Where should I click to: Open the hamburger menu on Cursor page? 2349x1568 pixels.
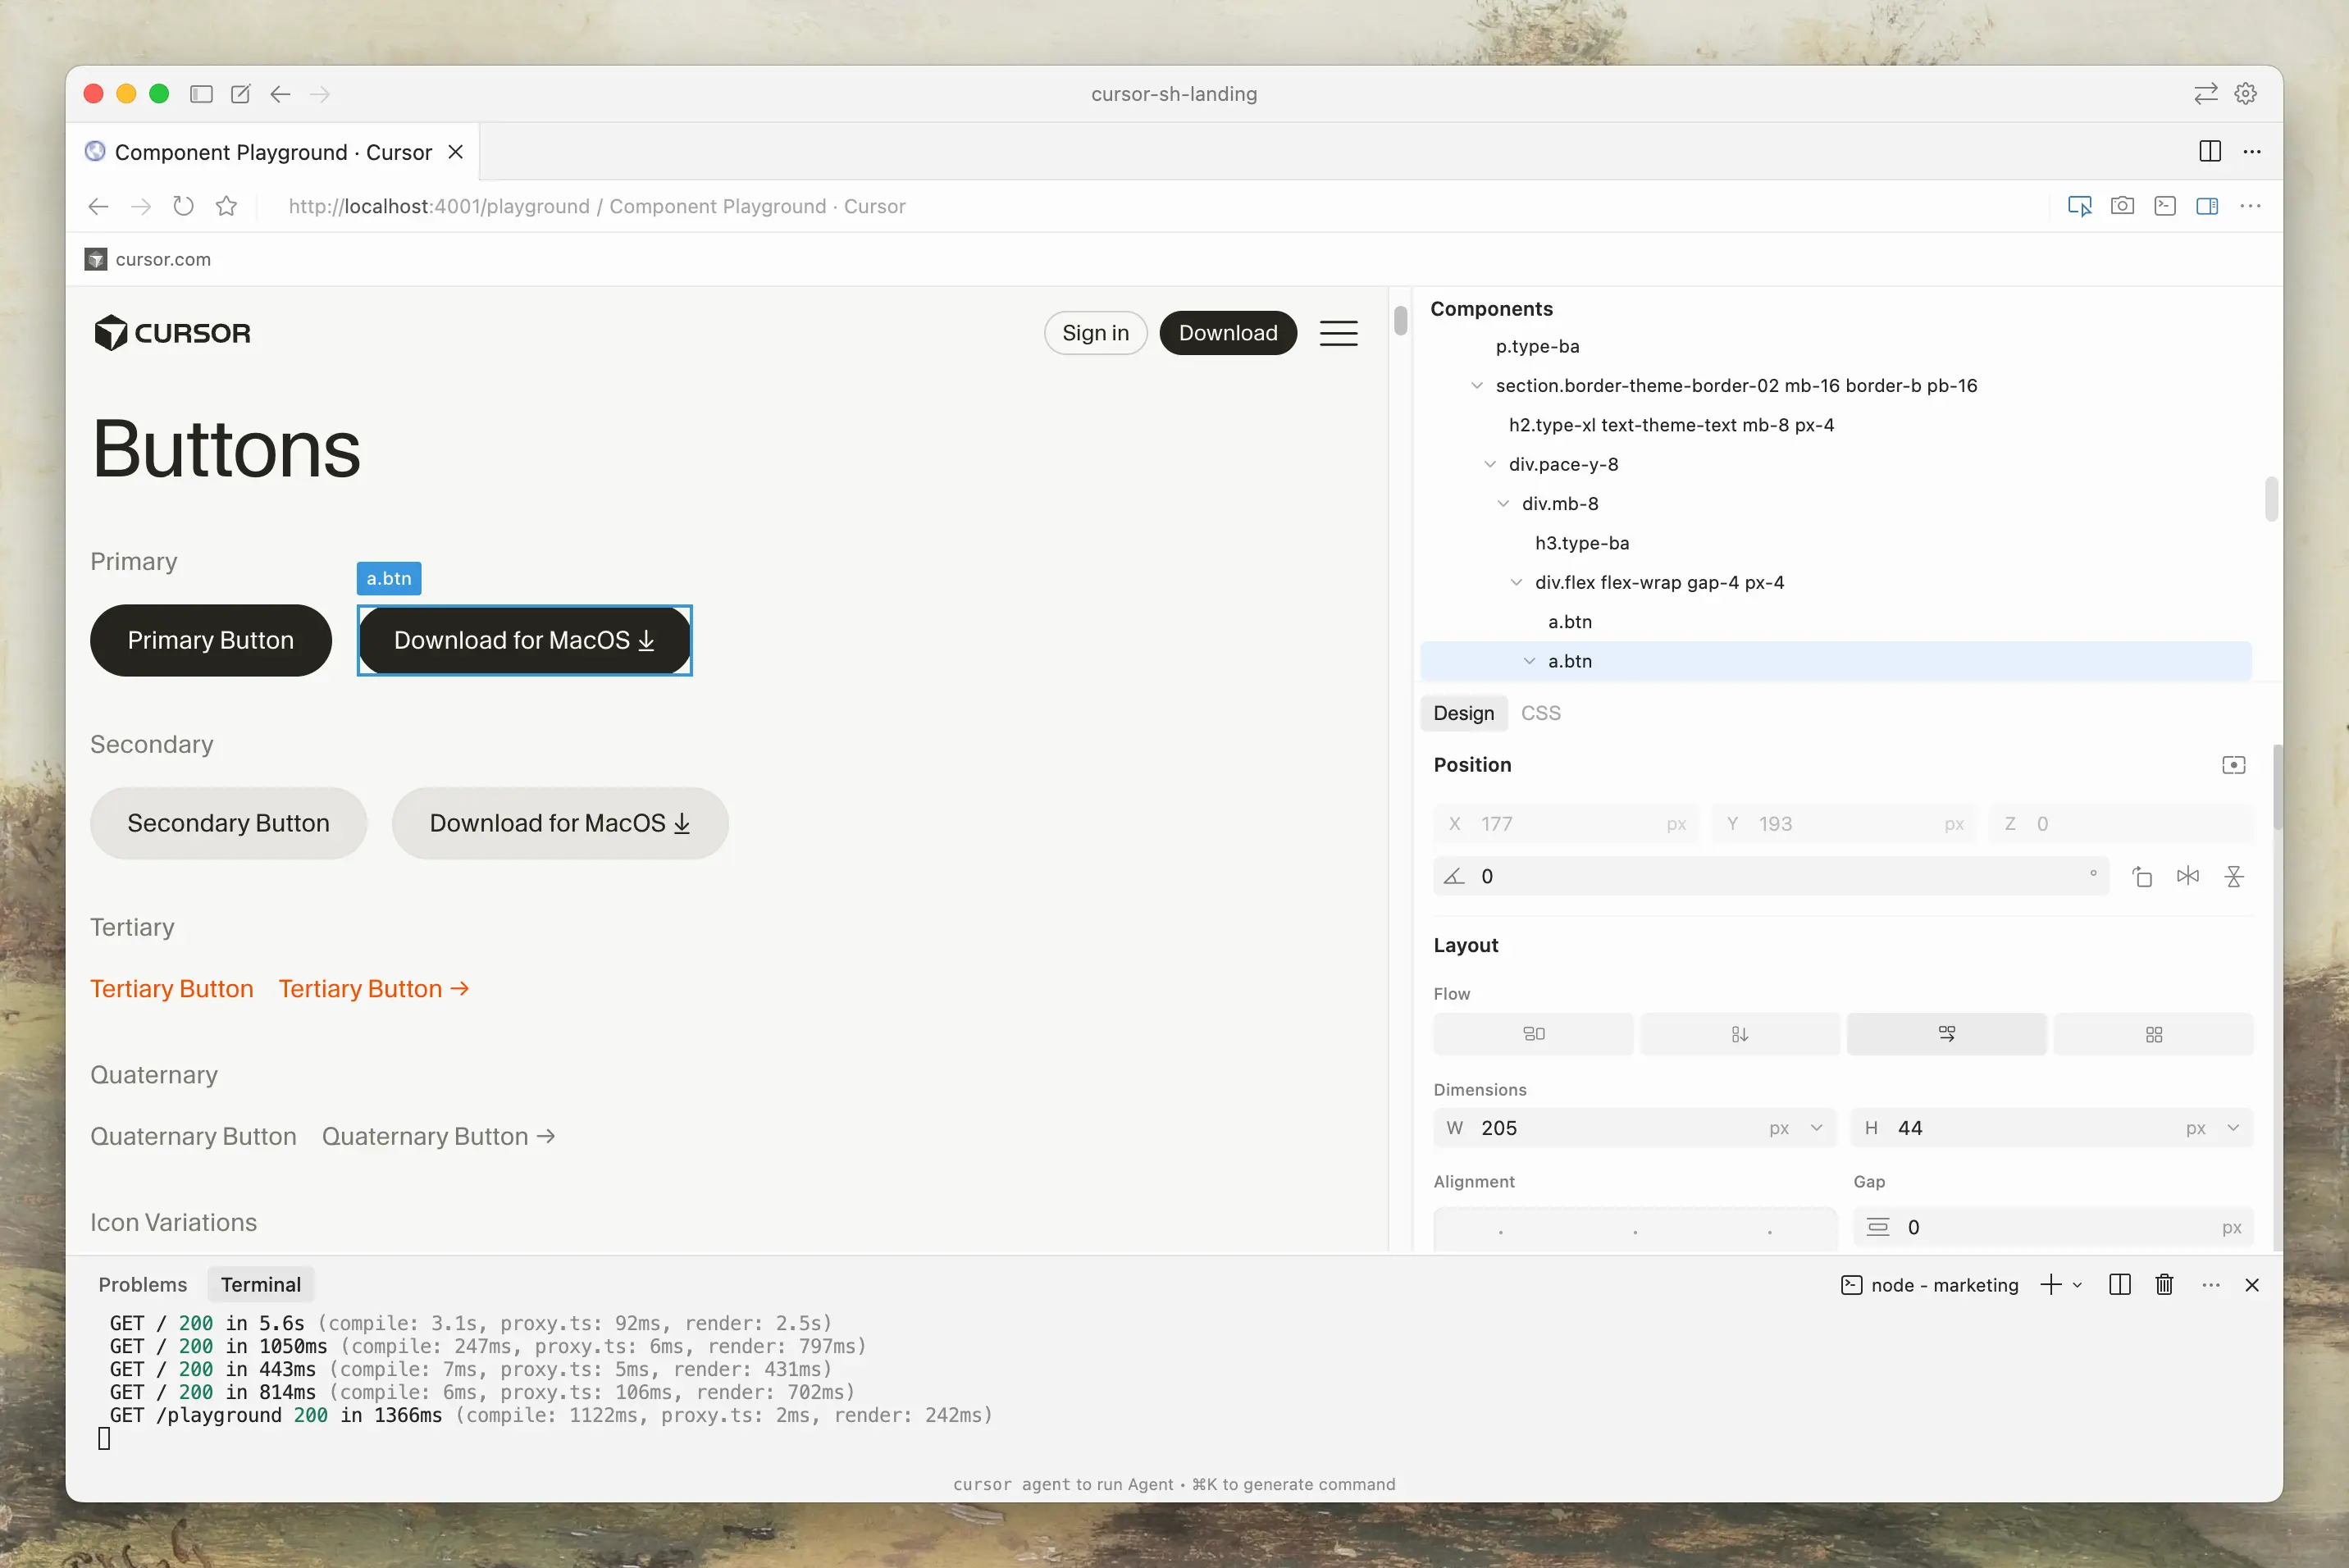(x=1338, y=333)
